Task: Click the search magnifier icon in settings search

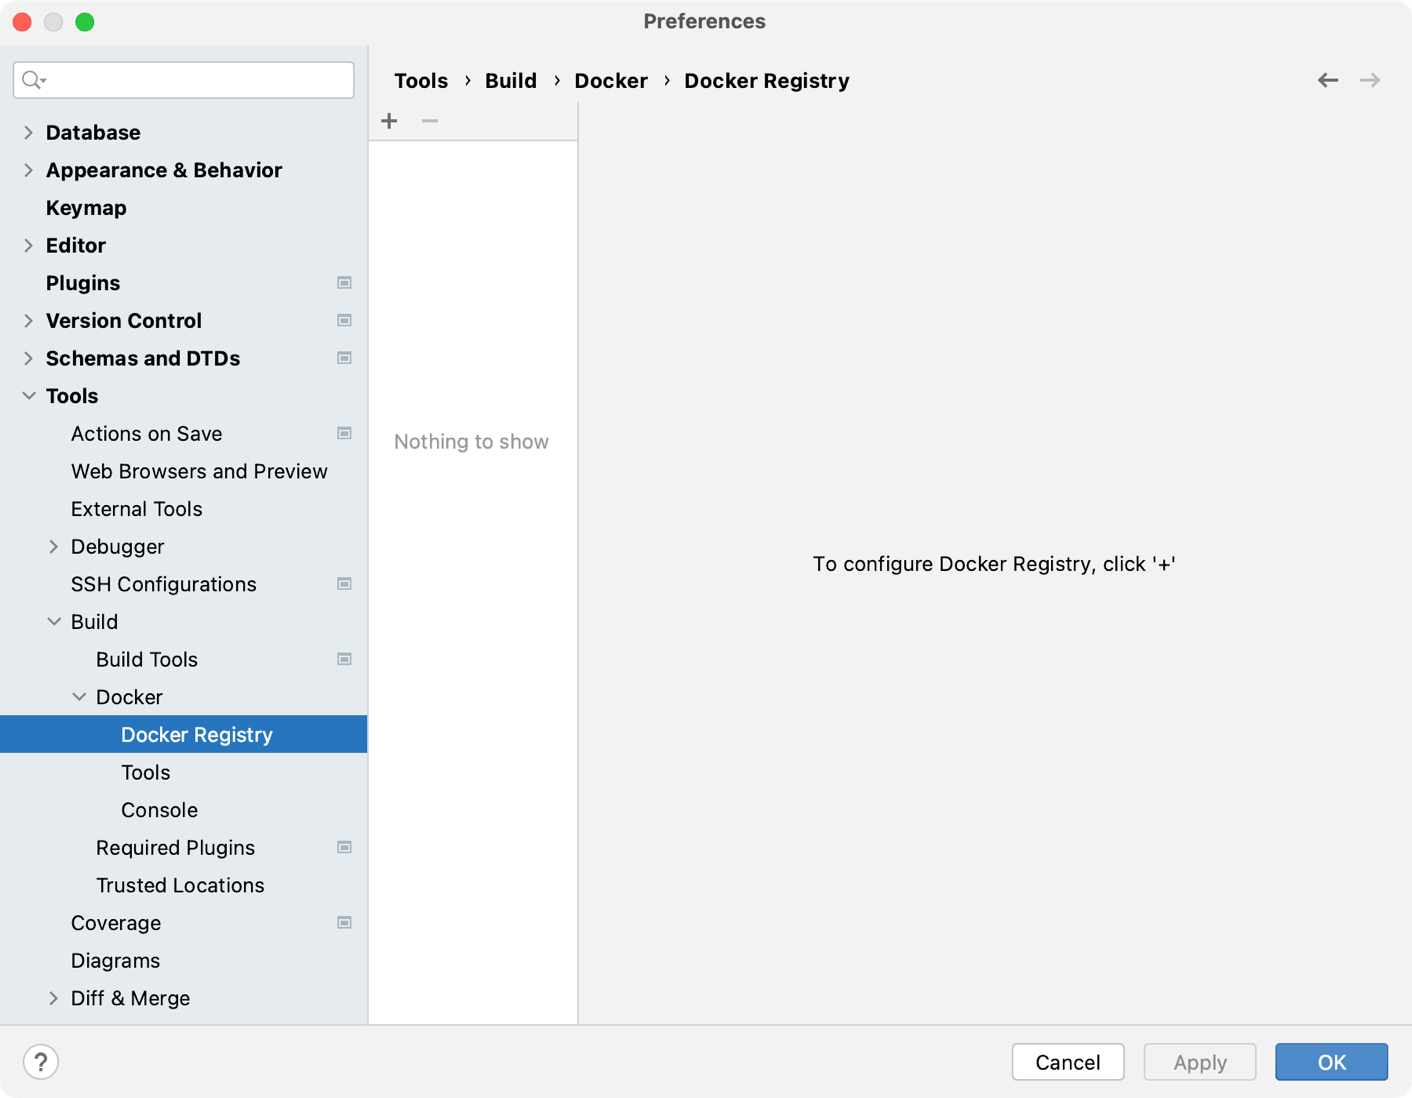Action: click(29, 80)
